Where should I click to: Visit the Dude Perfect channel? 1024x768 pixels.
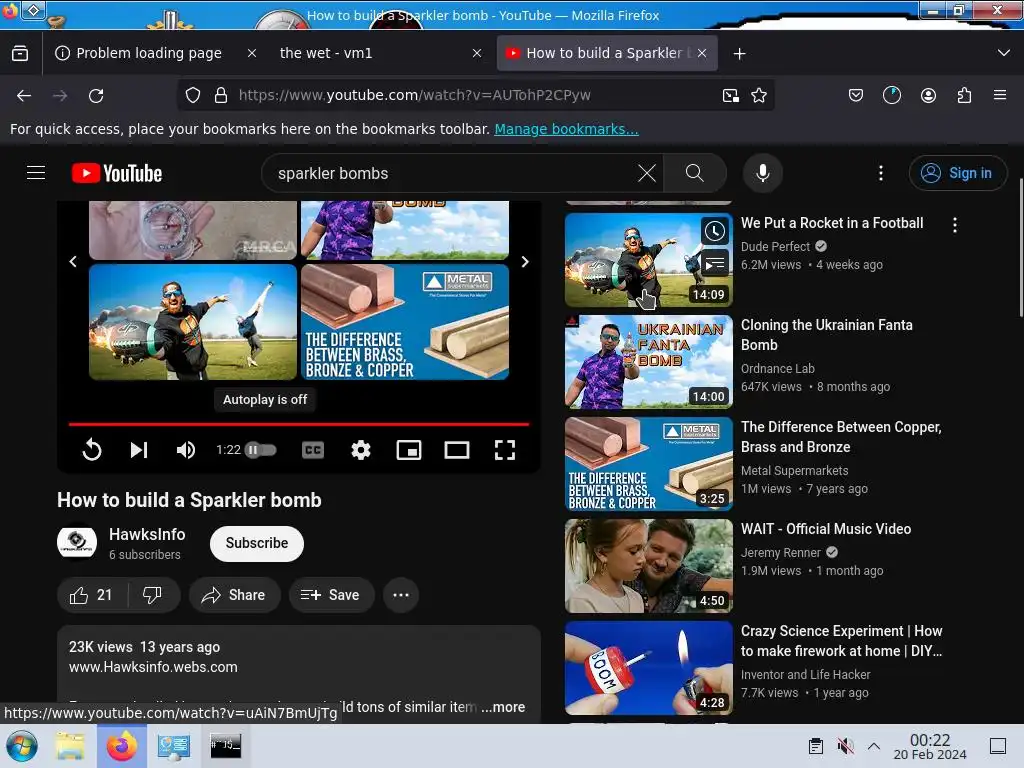[x=775, y=247]
